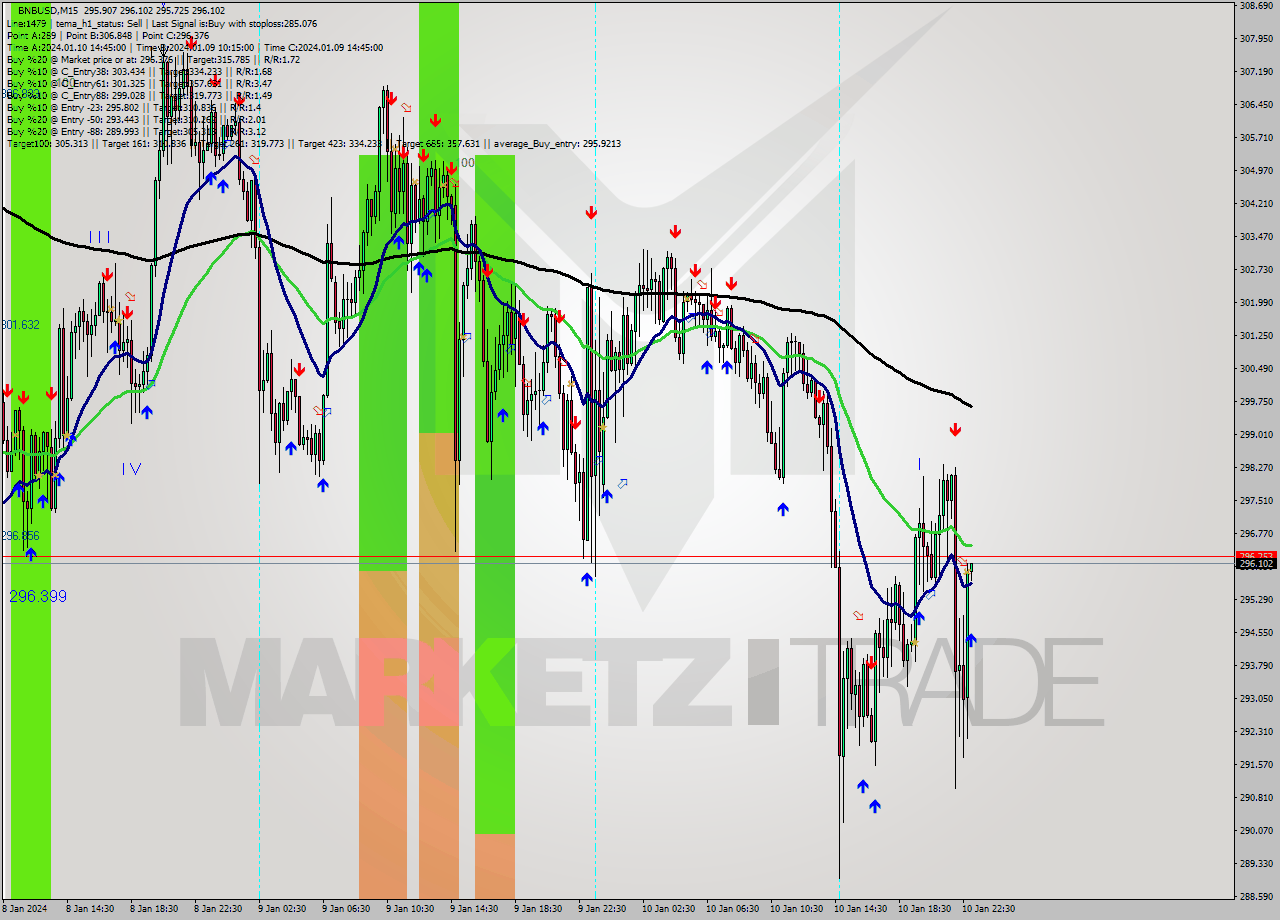Click the 298.270 price axis value
Screen dimensions: 1280x920
tap(1256, 468)
